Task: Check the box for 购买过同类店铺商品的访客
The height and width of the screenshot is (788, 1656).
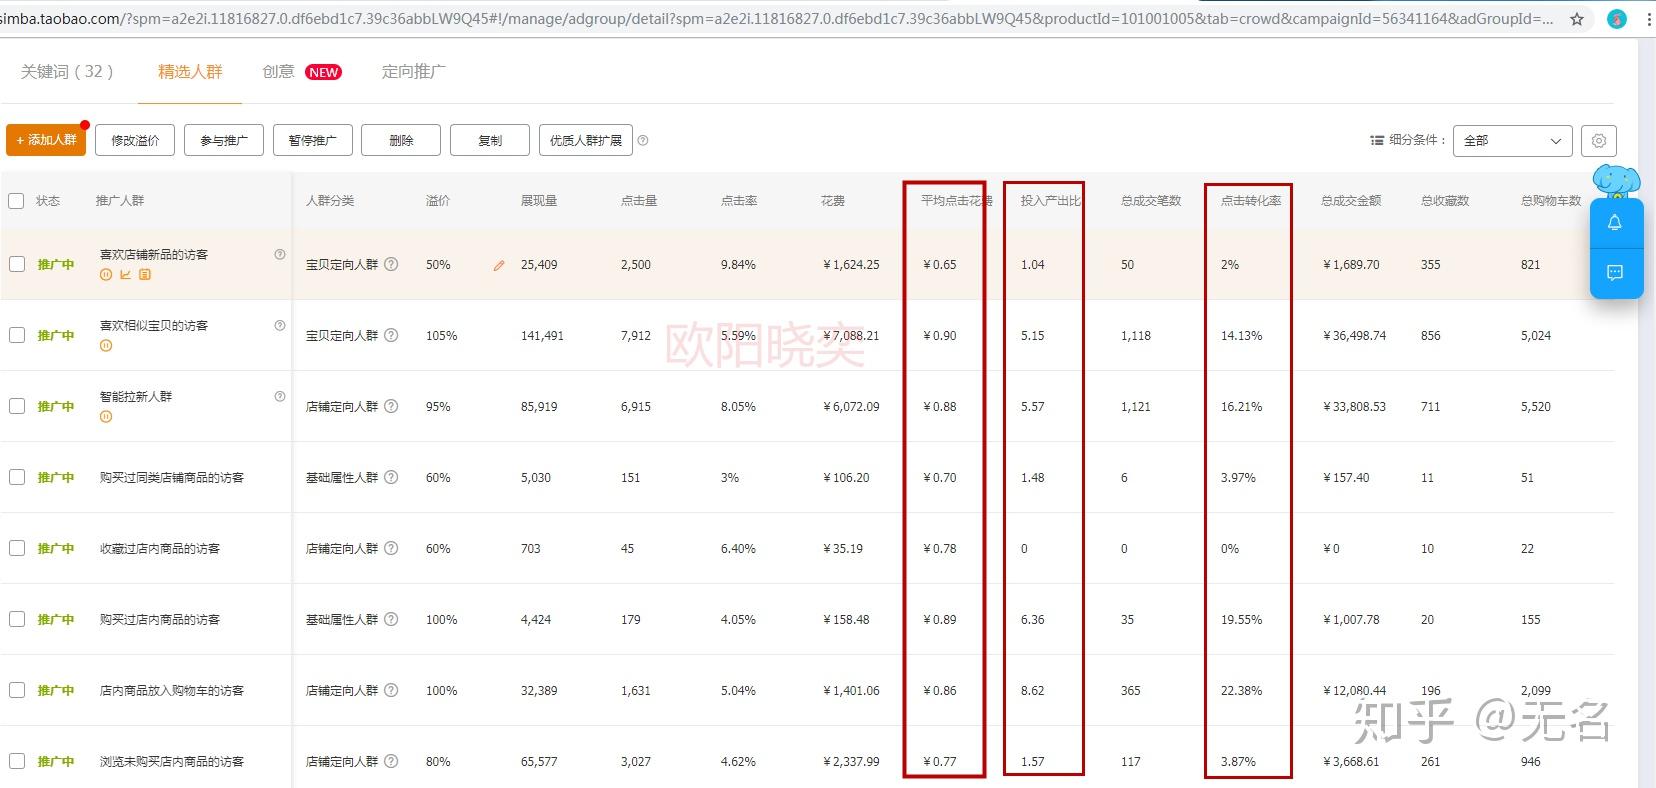Action: [x=16, y=477]
